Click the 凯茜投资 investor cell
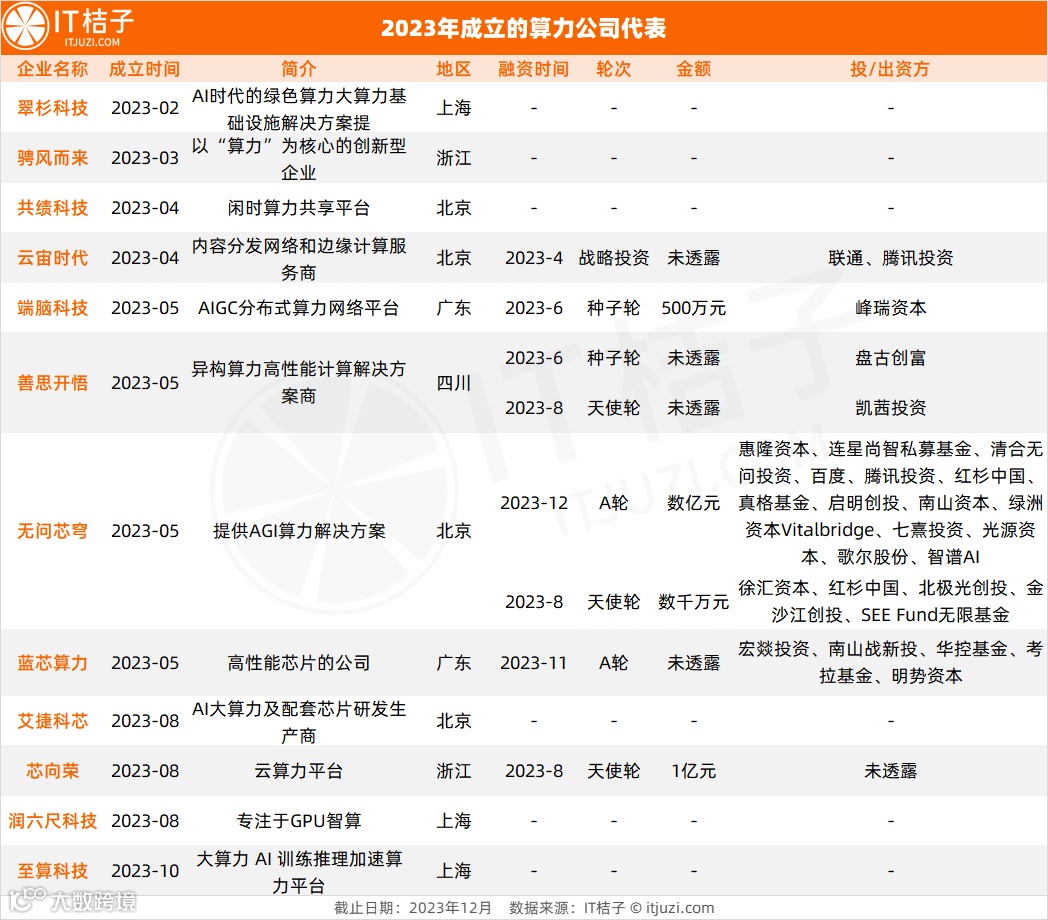1048x920 pixels. click(890, 407)
